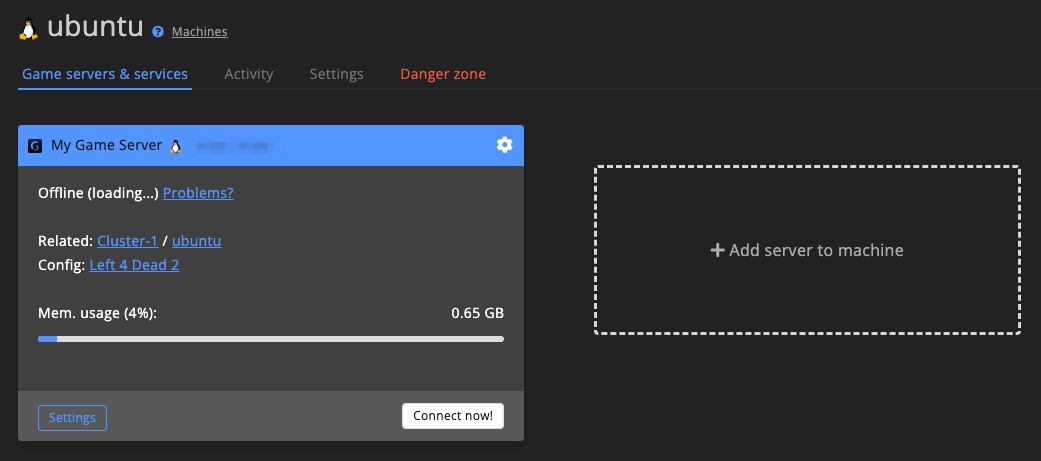The image size is (1041, 461).
Task: Go to the Settings tab
Action: pyautogui.click(x=336, y=74)
